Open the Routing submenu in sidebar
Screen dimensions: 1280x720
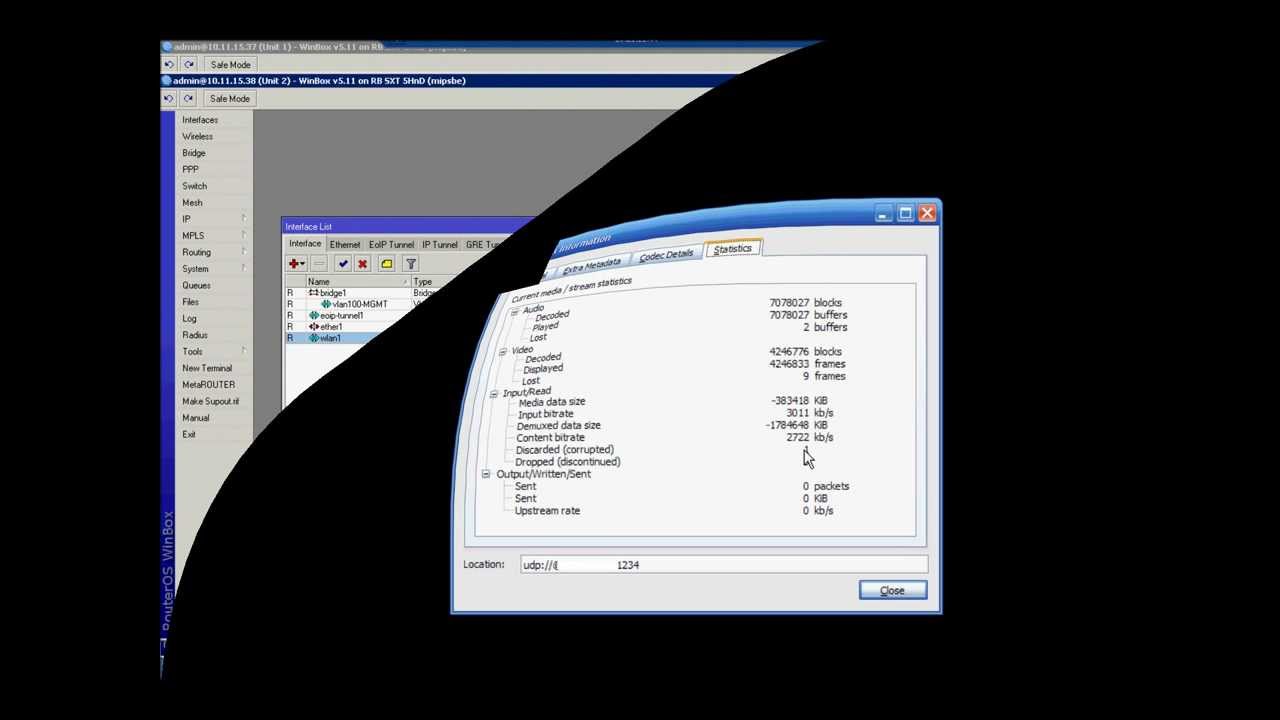pos(212,252)
